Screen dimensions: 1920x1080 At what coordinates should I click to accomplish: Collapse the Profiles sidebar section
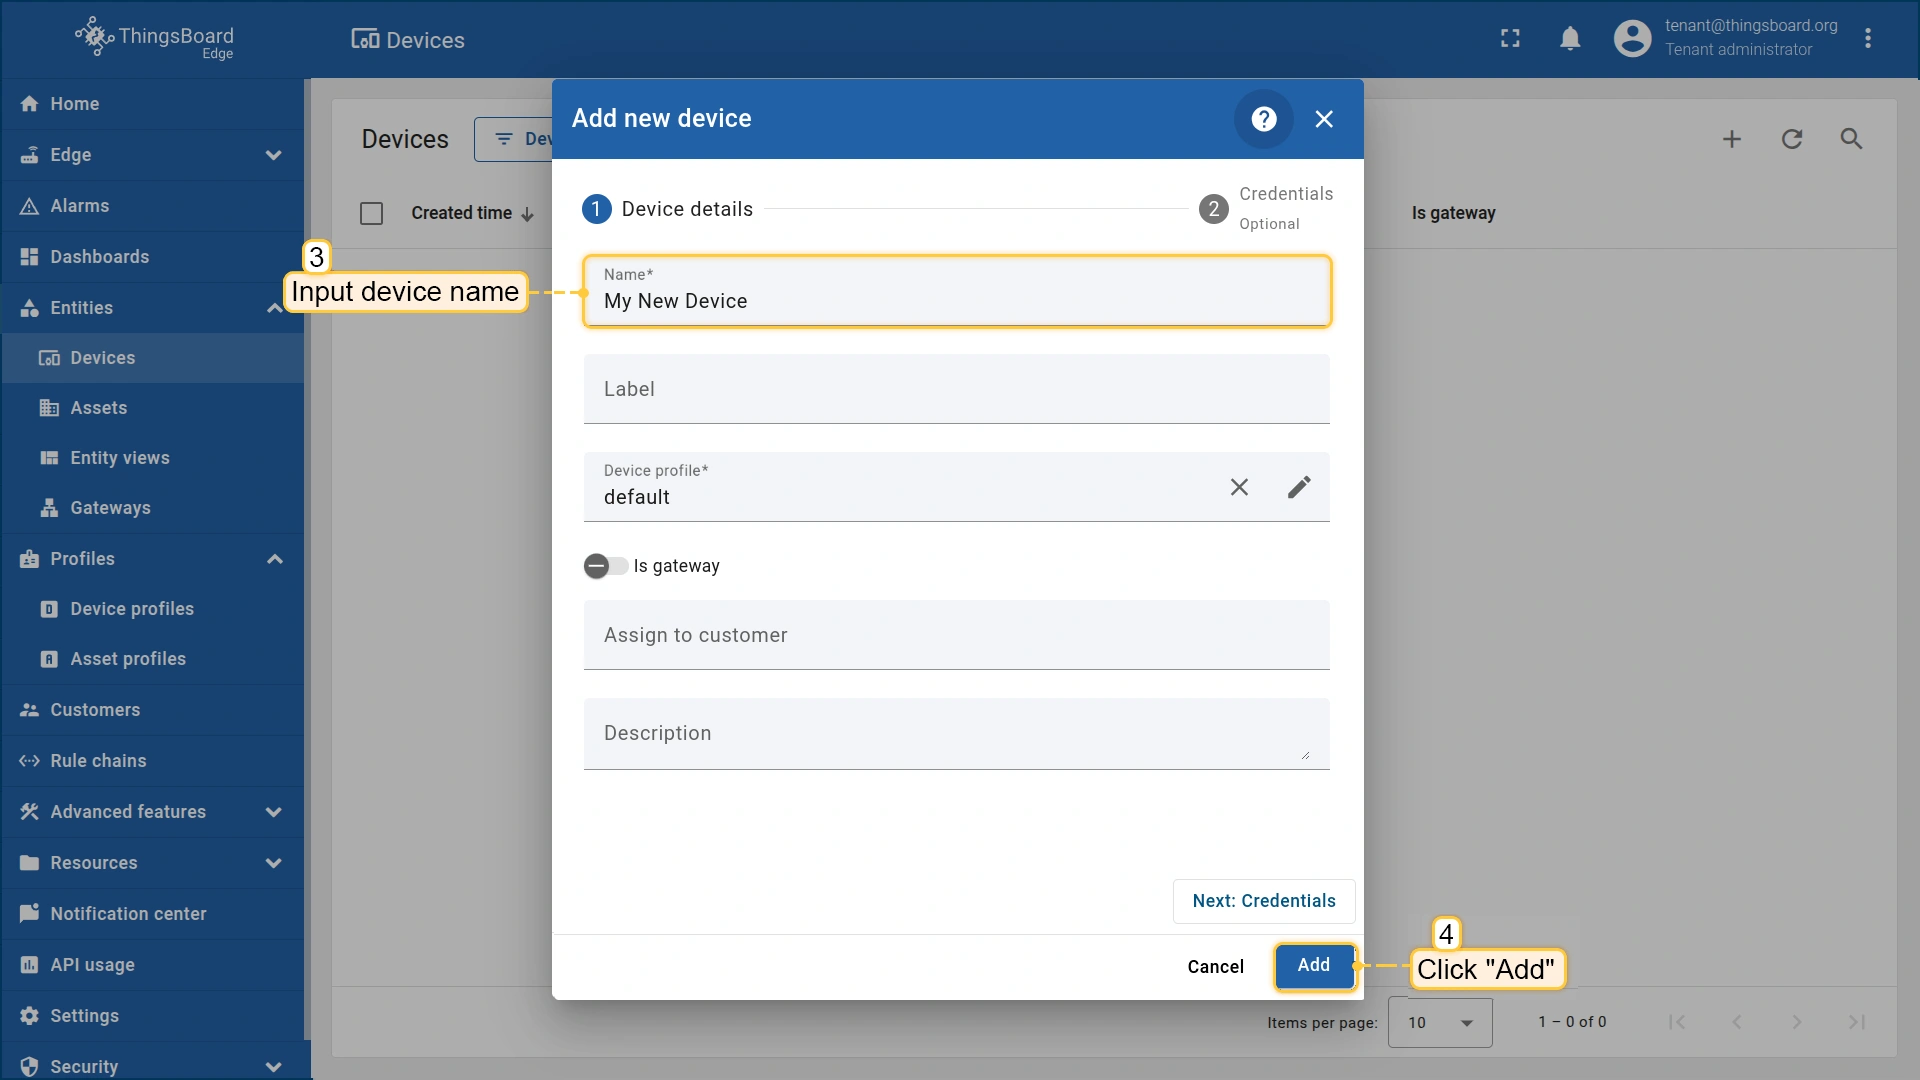[x=274, y=559]
